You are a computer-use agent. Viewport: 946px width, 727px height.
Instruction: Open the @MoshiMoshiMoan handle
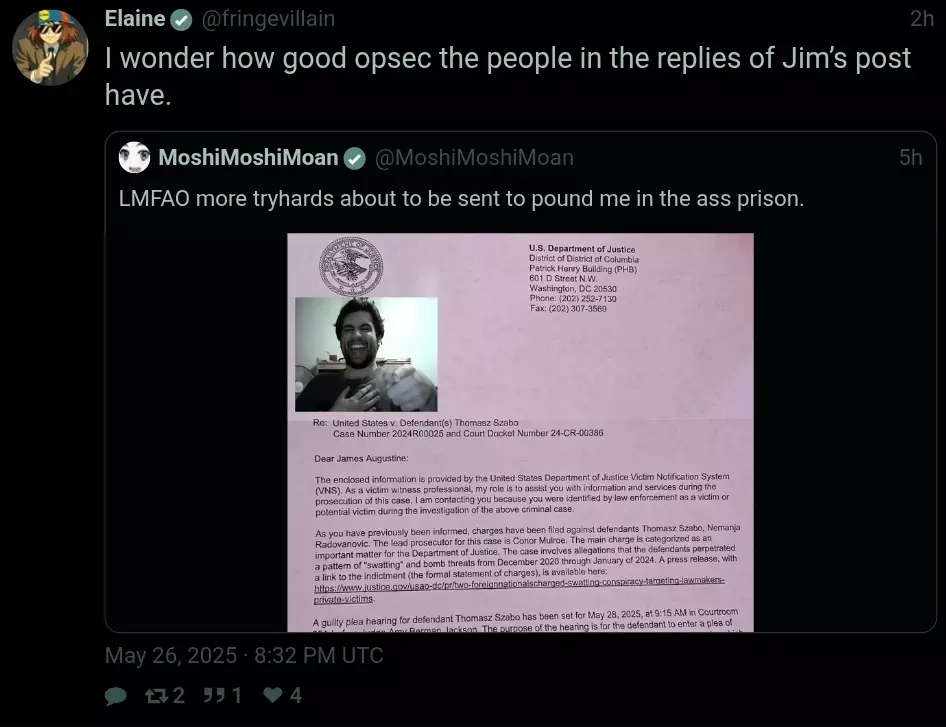(474, 157)
